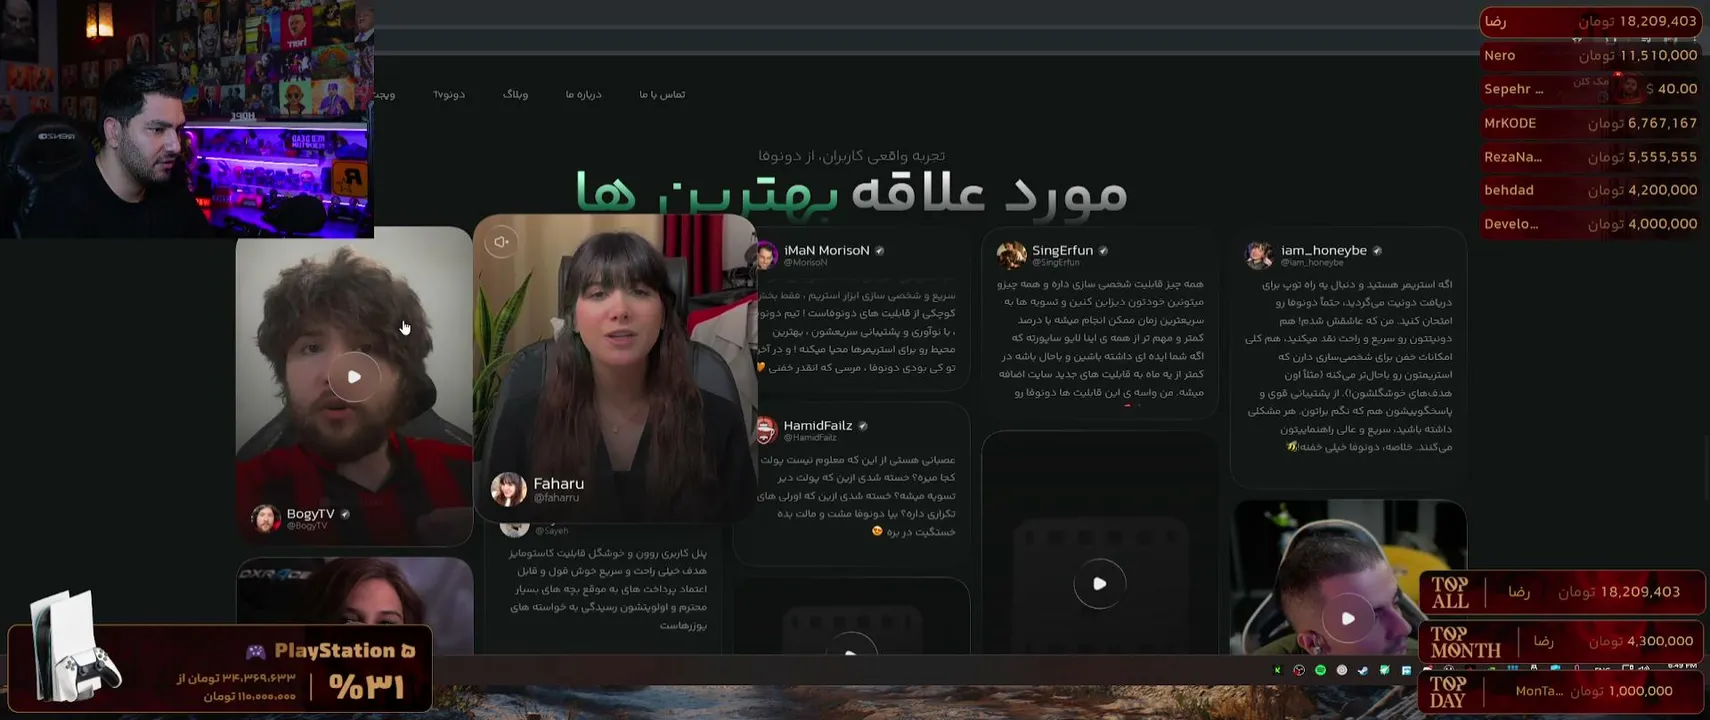Click the verified badge beside BogyTV
The image size is (1710, 720).
click(345, 514)
